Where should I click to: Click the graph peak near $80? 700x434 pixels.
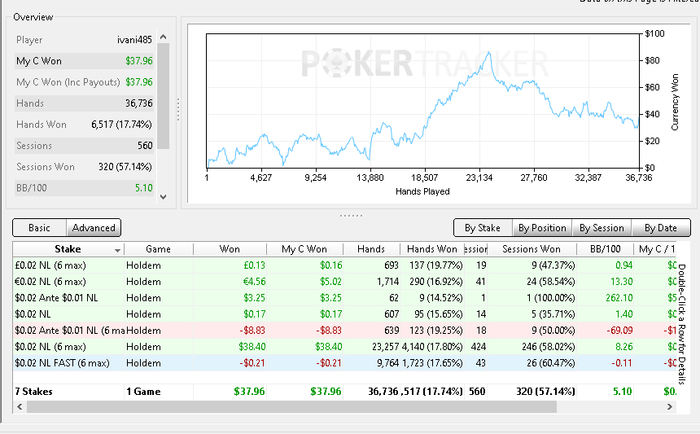[489, 54]
